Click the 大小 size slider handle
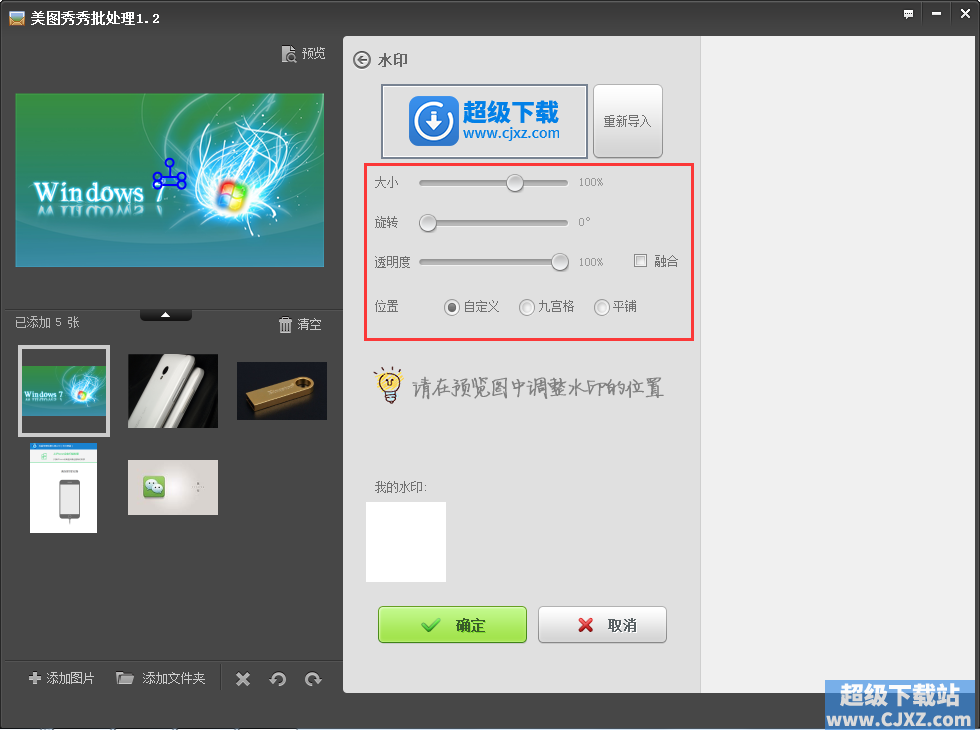The width and height of the screenshot is (980, 730). pyautogui.click(x=515, y=183)
